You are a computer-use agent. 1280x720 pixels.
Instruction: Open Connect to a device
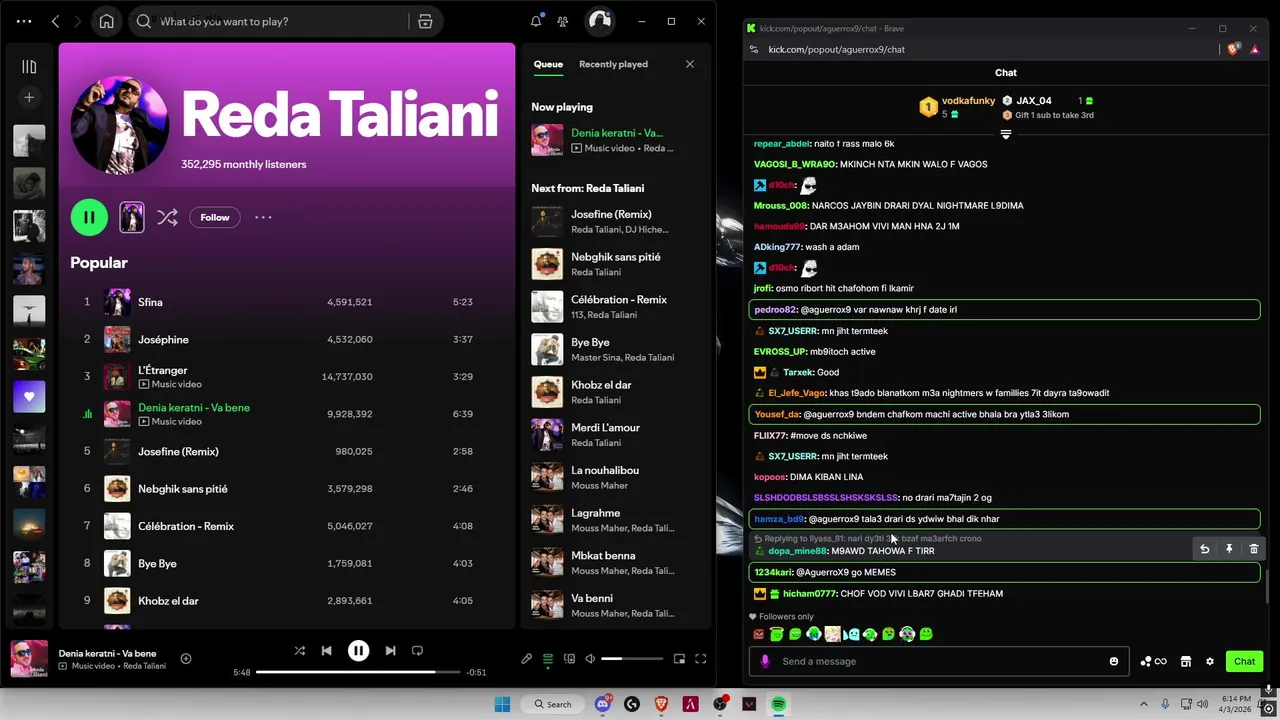[x=569, y=658]
